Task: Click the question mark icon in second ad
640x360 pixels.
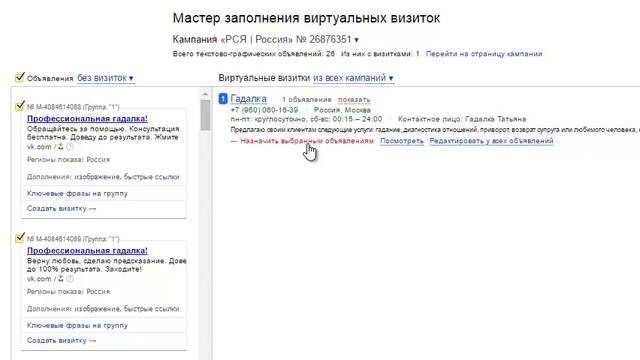Action: click(70, 279)
